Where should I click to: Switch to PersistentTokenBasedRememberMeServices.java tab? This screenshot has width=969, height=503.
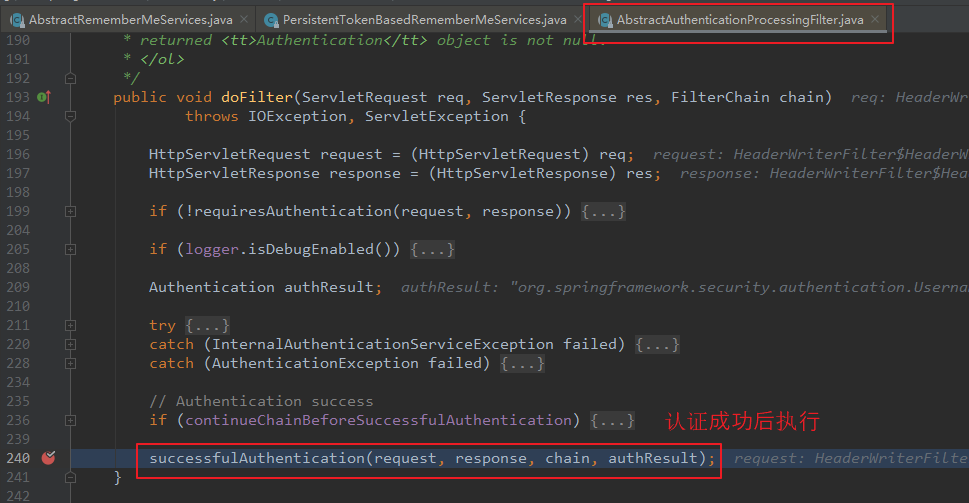pos(425,20)
